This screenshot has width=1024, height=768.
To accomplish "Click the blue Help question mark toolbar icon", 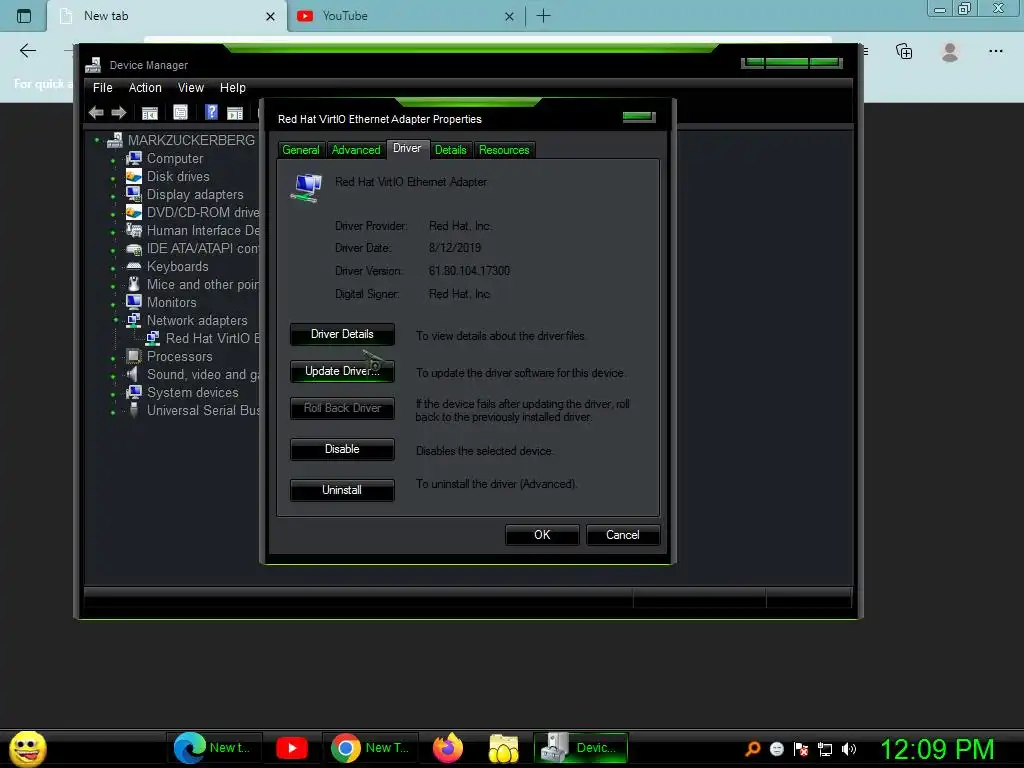I will point(211,112).
